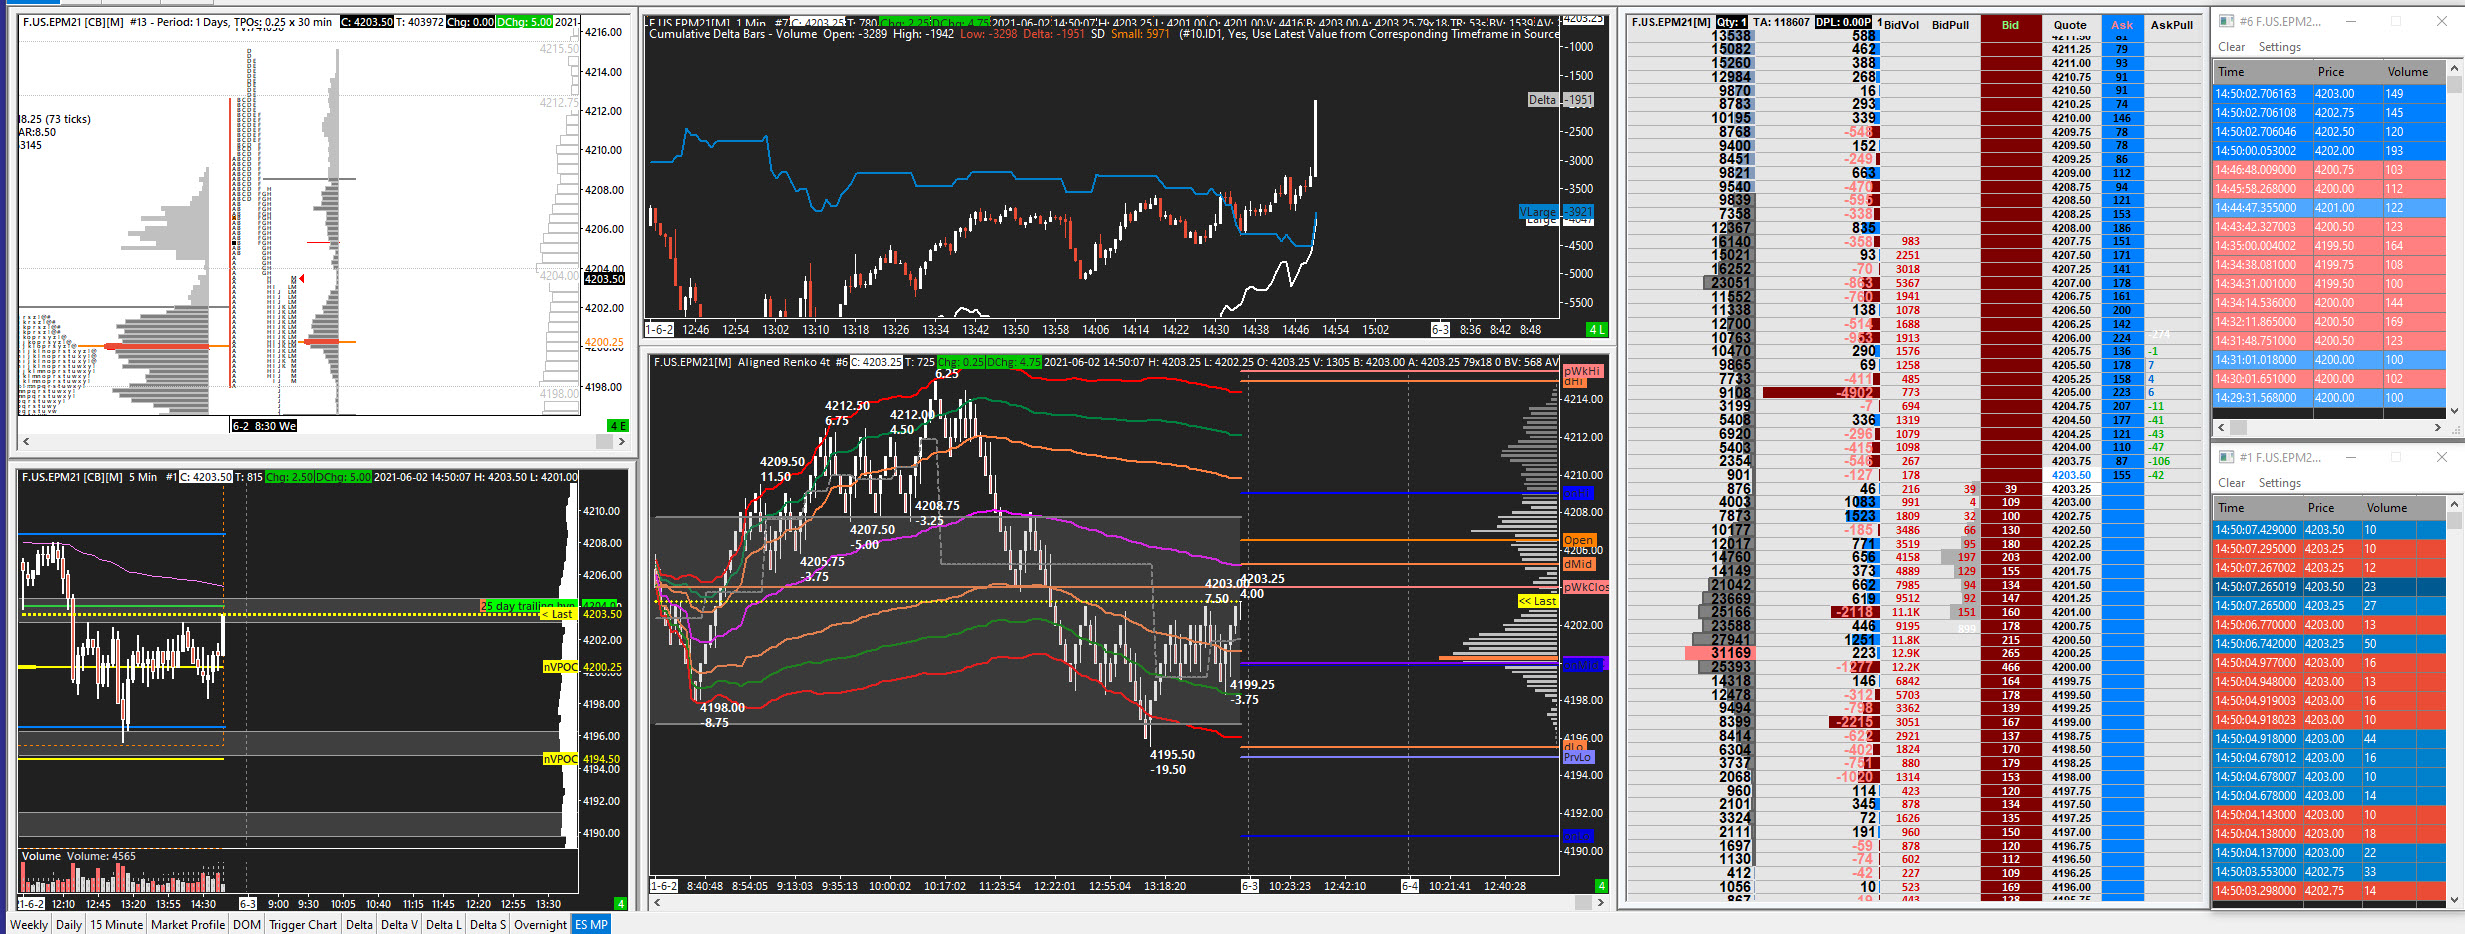
Task: Click the up scroll arrow in #6 window
Action: (x=2454, y=69)
